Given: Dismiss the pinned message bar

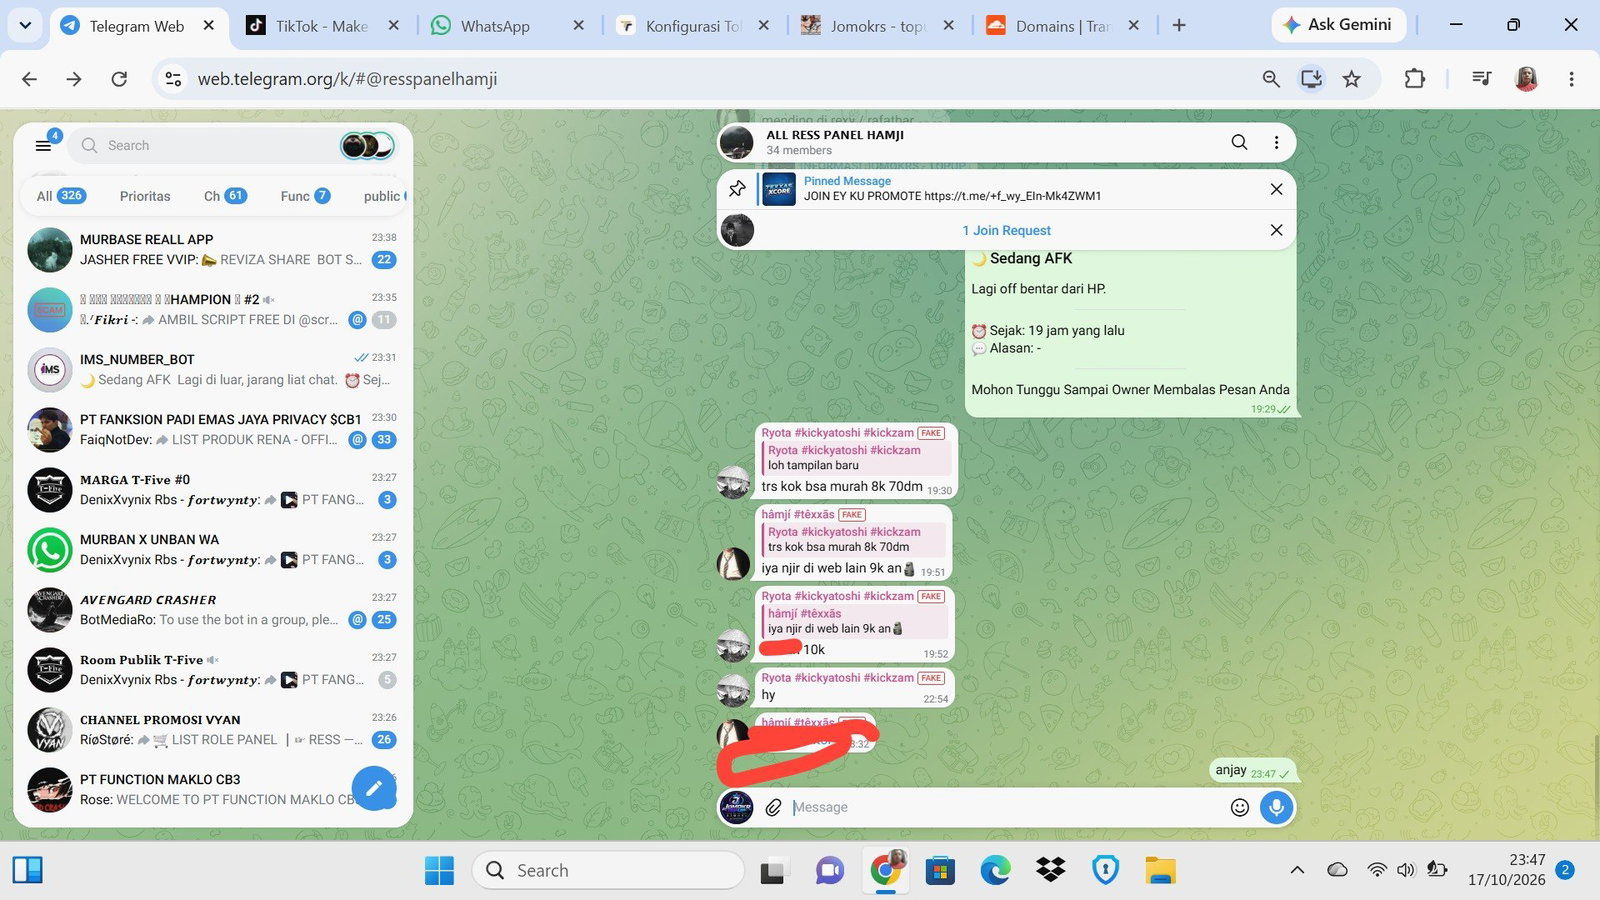Looking at the screenshot, I should (x=1276, y=189).
